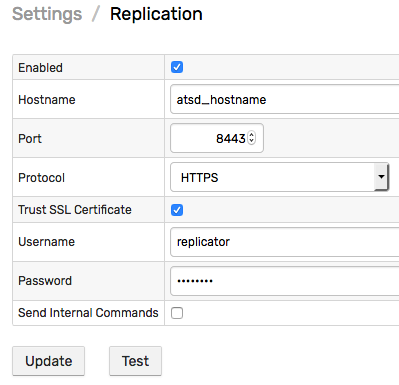Click into the Password field

tap(285, 281)
